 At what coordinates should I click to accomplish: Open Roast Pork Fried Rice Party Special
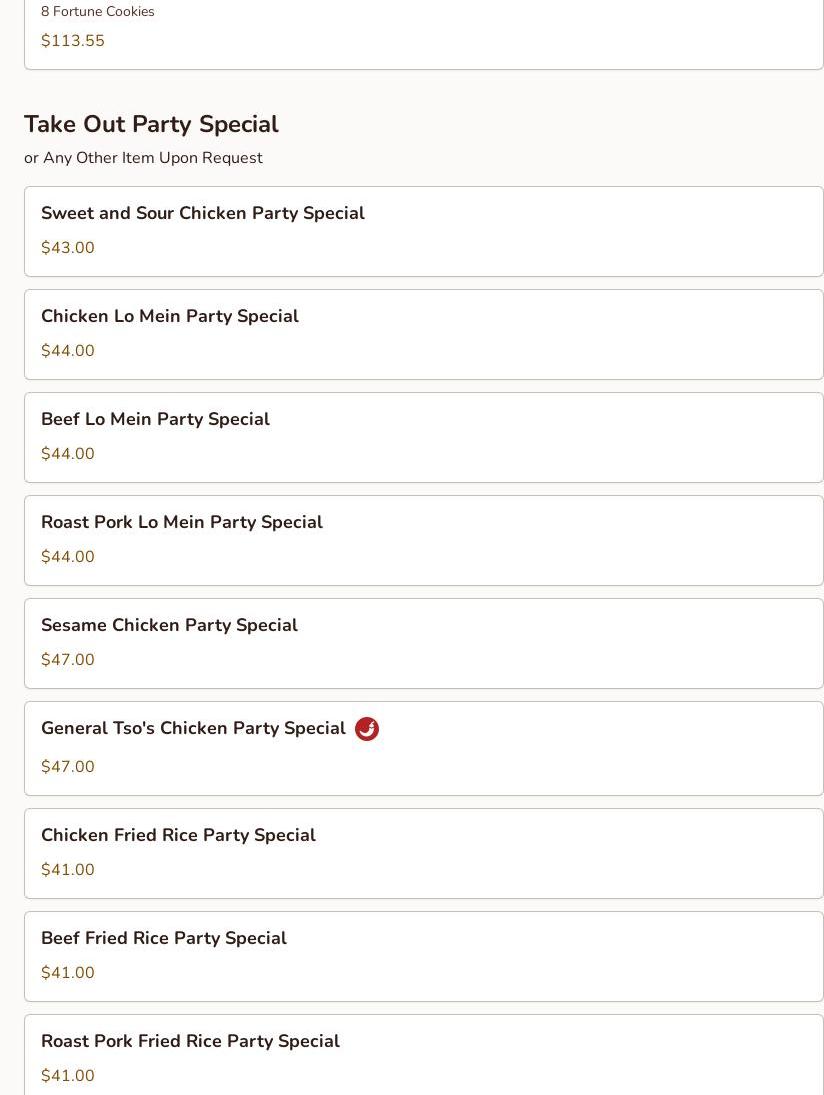(x=190, y=1041)
